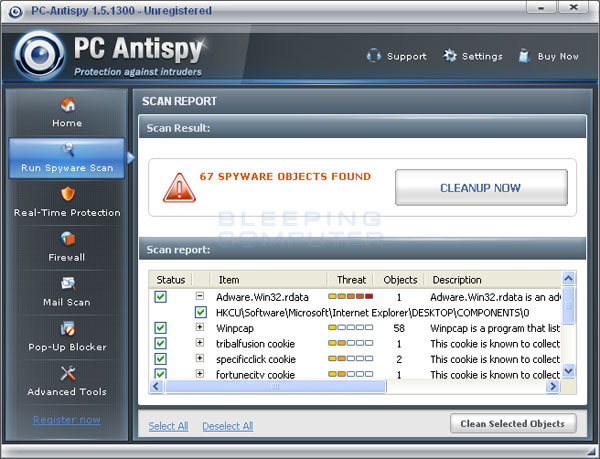Sort by the Status column header
The image size is (600, 459).
click(171, 280)
